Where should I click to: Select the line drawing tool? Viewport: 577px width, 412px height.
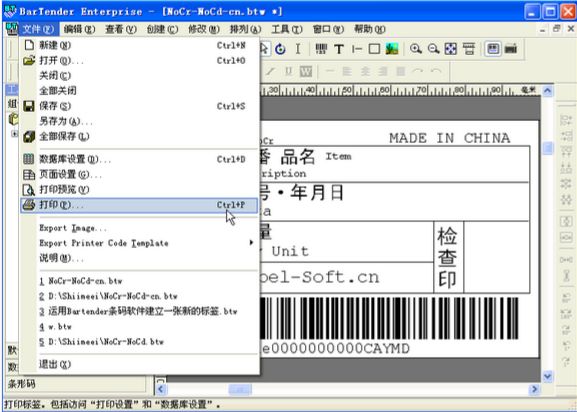[x=357, y=49]
